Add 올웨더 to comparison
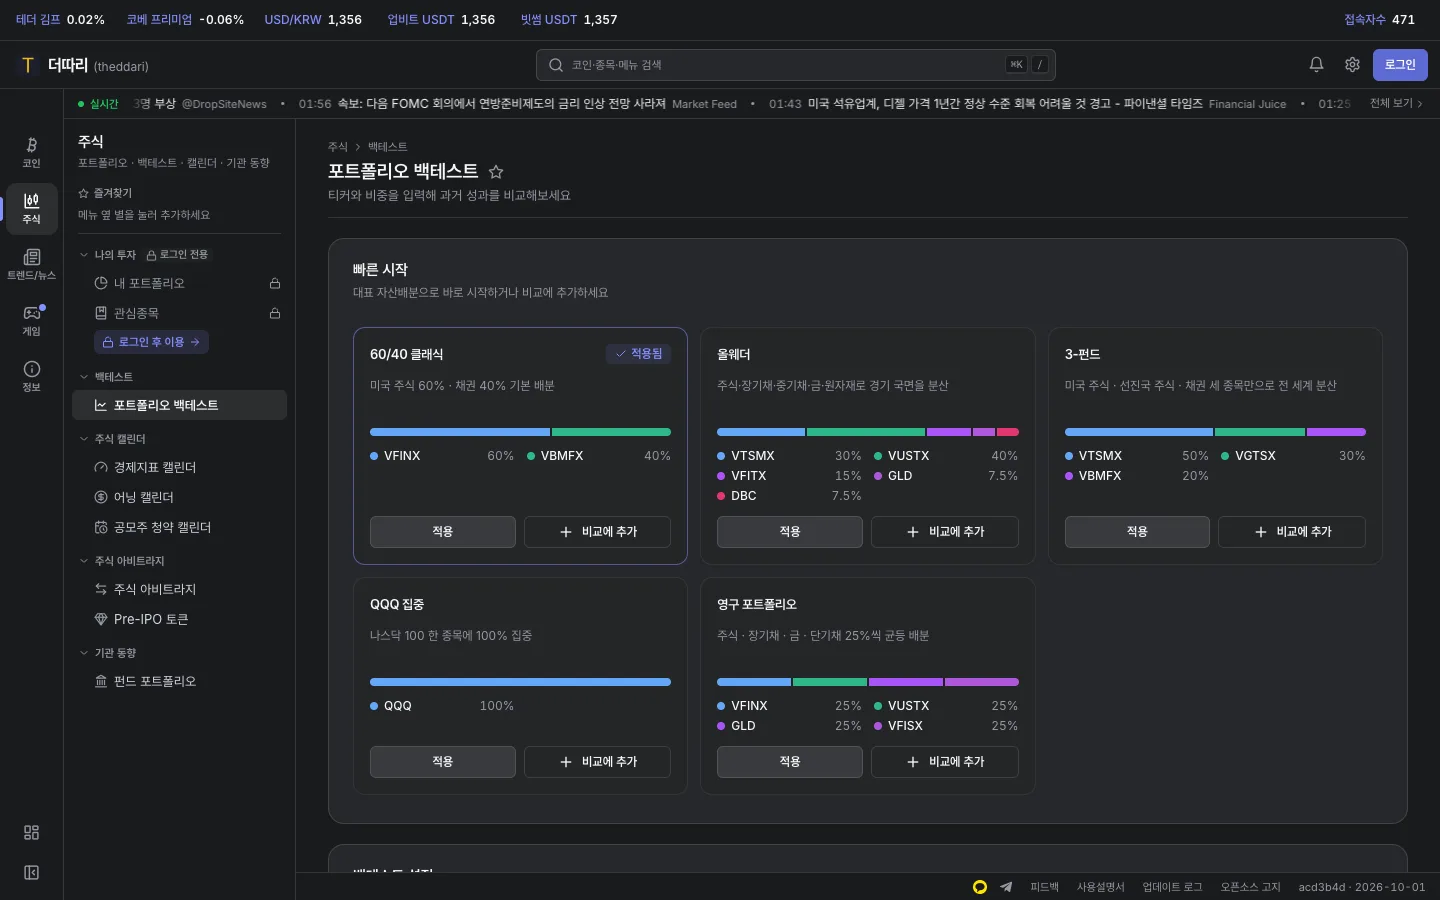The height and width of the screenshot is (900, 1440). [945, 532]
